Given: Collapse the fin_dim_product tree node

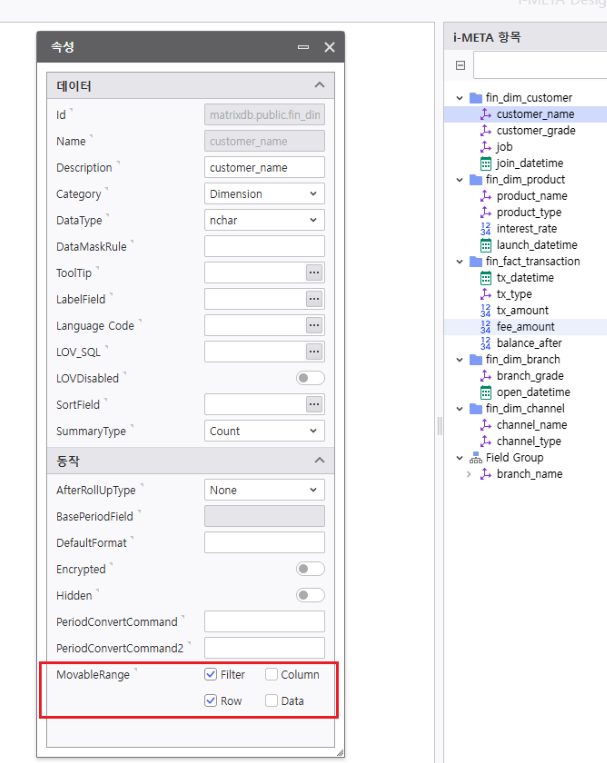Looking at the screenshot, I should click(x=460, y=180).
